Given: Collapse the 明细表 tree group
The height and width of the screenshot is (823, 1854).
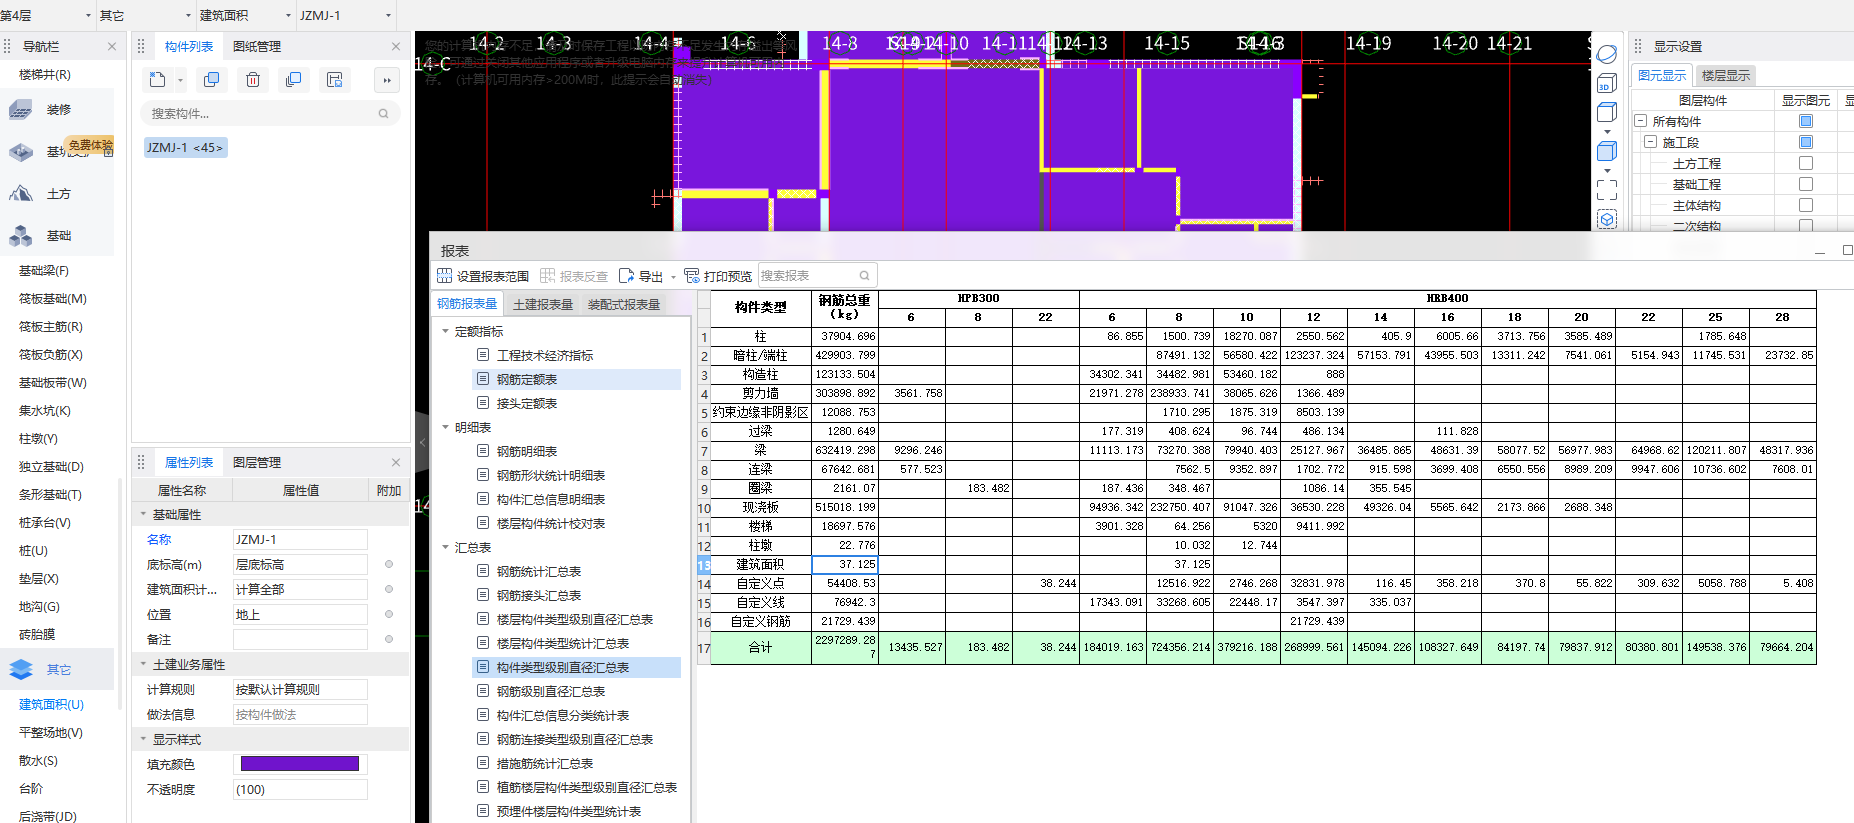Looking at the screenshot, I should (x=446, y=427).
